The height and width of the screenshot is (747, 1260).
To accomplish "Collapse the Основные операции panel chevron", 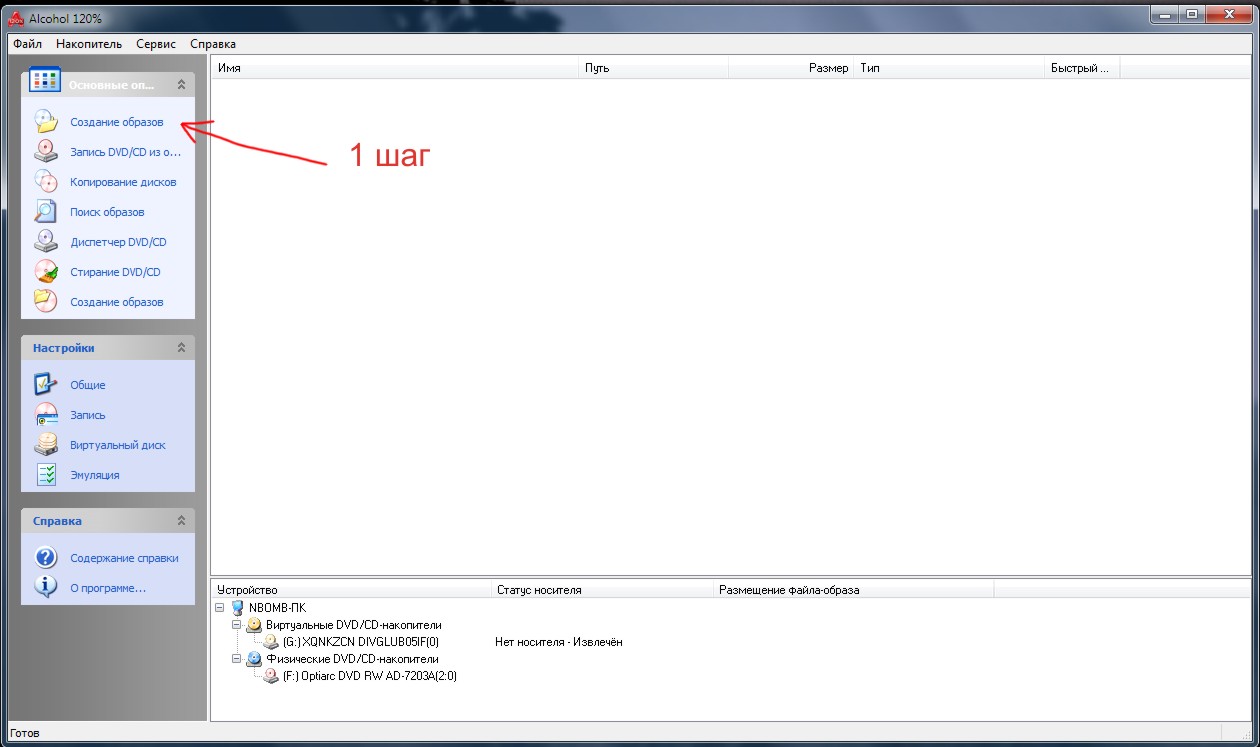I will pyautogui.click(x=181, y=85).
